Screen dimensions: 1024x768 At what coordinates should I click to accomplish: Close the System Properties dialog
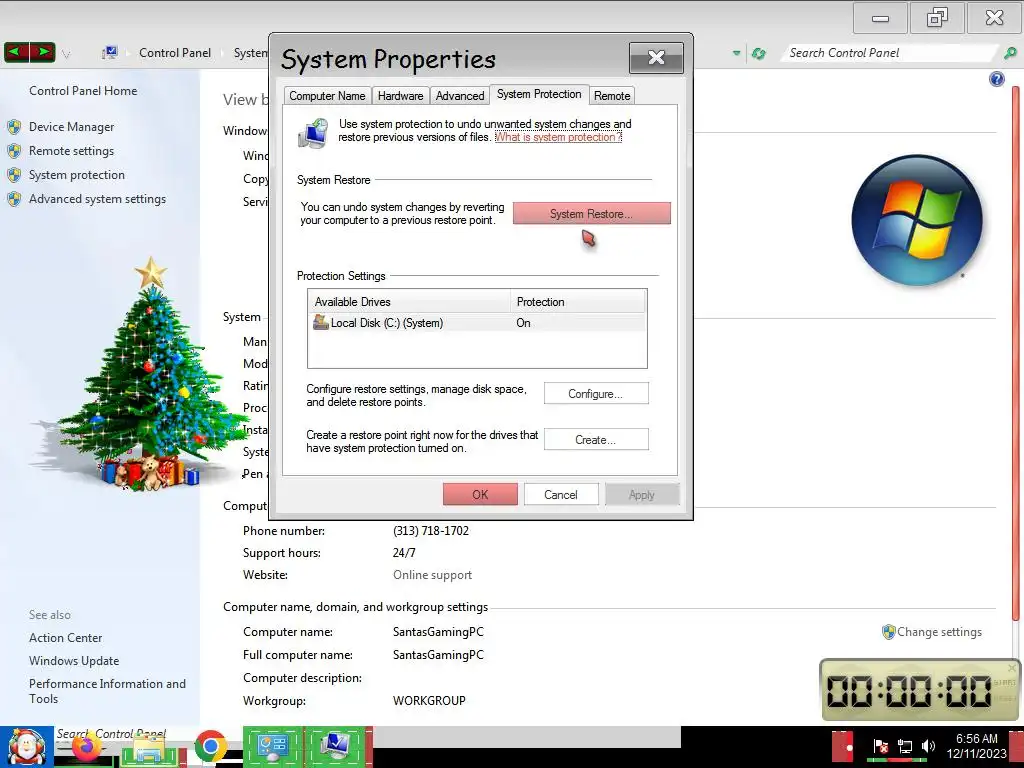pyautogui.click(x=656, y=58)
